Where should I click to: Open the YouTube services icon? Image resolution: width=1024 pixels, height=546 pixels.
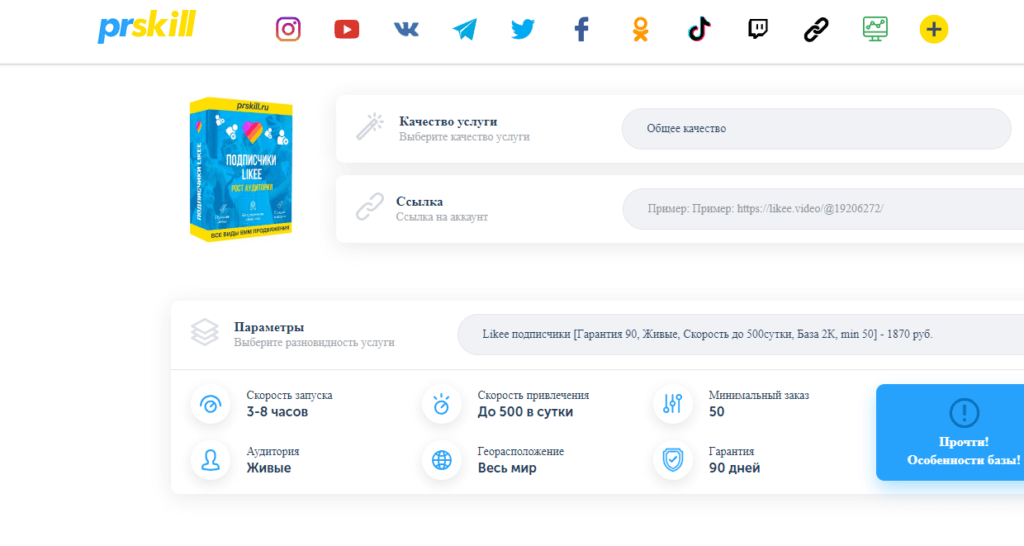coord(346,30)
